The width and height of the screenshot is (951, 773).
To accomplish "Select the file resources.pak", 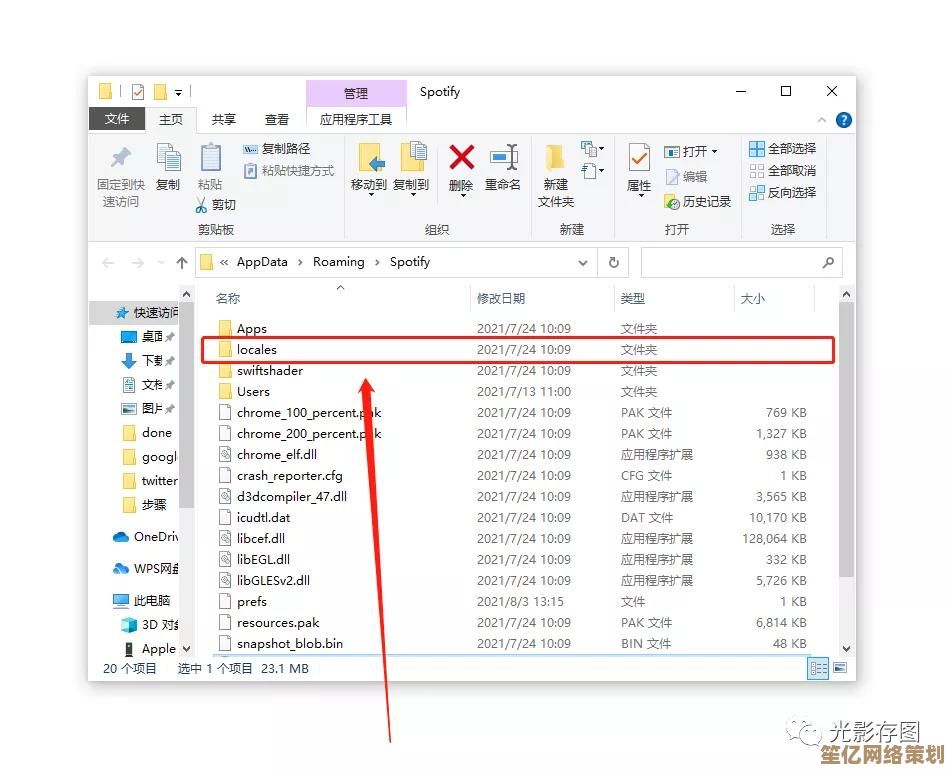I will tap(512, 623).
